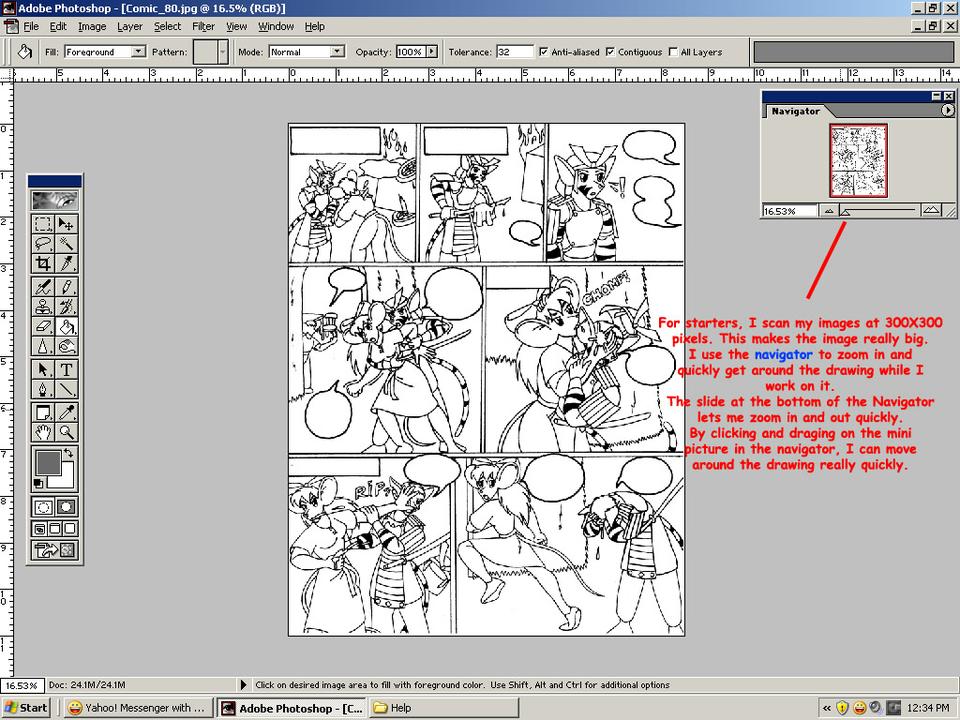This screenshot has width=960, height=720.
Task: Click the foreground gray color swatch
Action: pos(48,462)
